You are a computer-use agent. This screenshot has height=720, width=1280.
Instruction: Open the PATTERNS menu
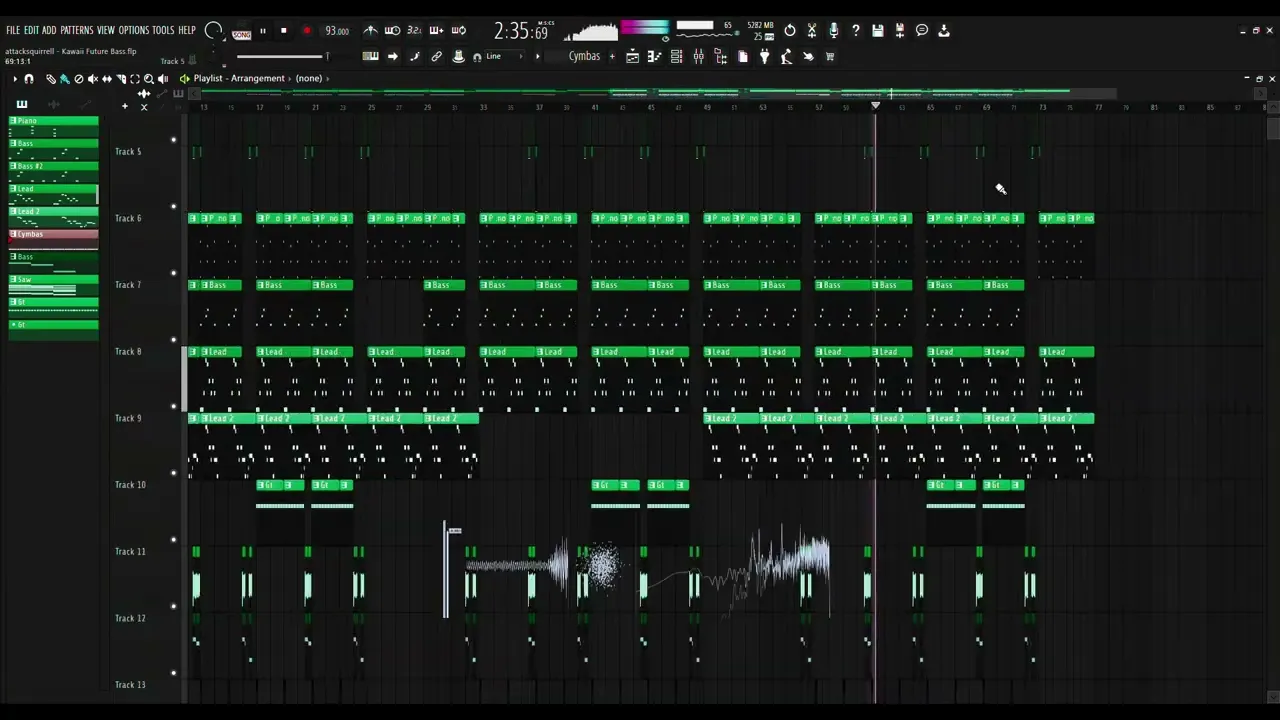pyautogui.click(x=76, y=31)
